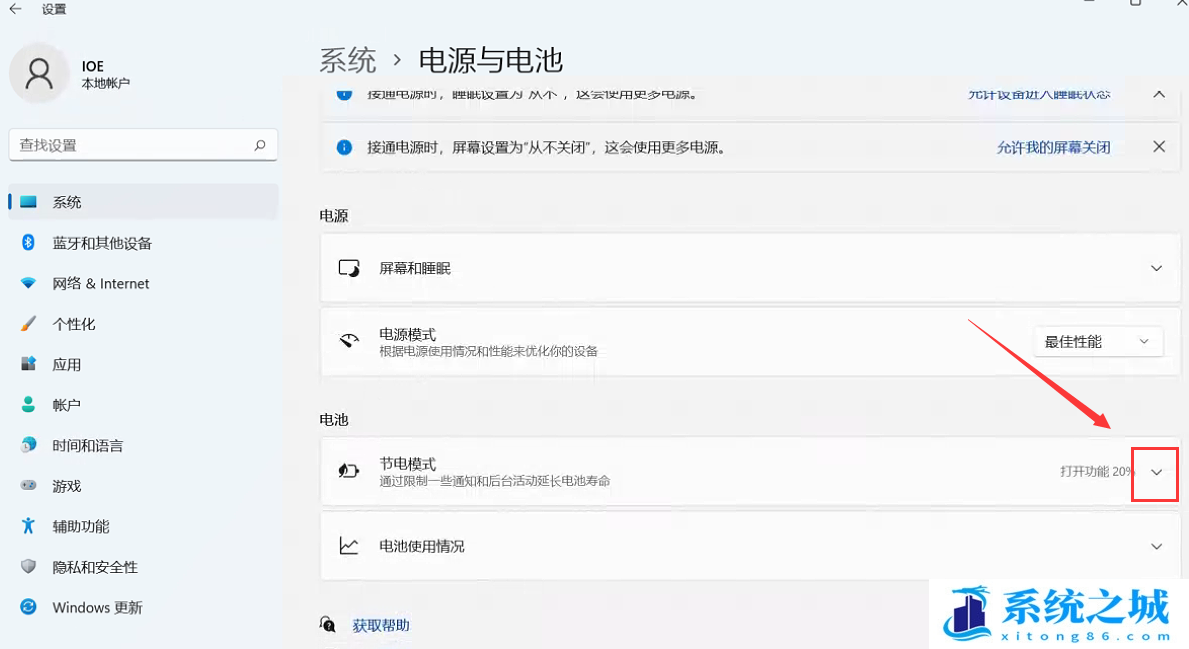Select 应用 in the sidebar
Viewport: 1189px width, 649px height.
[67, 365]
